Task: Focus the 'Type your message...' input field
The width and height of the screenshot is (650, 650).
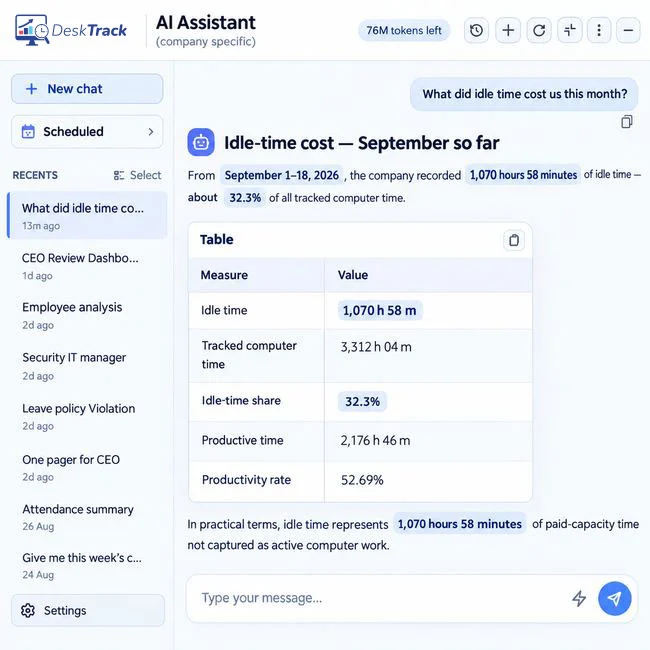Action: pos(381,598)
